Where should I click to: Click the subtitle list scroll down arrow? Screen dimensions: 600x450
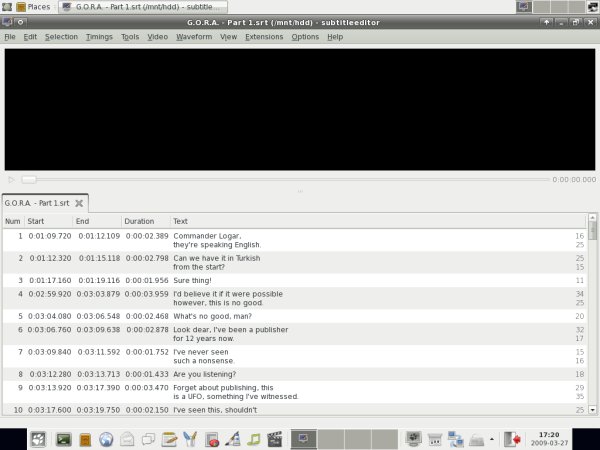click(x=592, y=410)
